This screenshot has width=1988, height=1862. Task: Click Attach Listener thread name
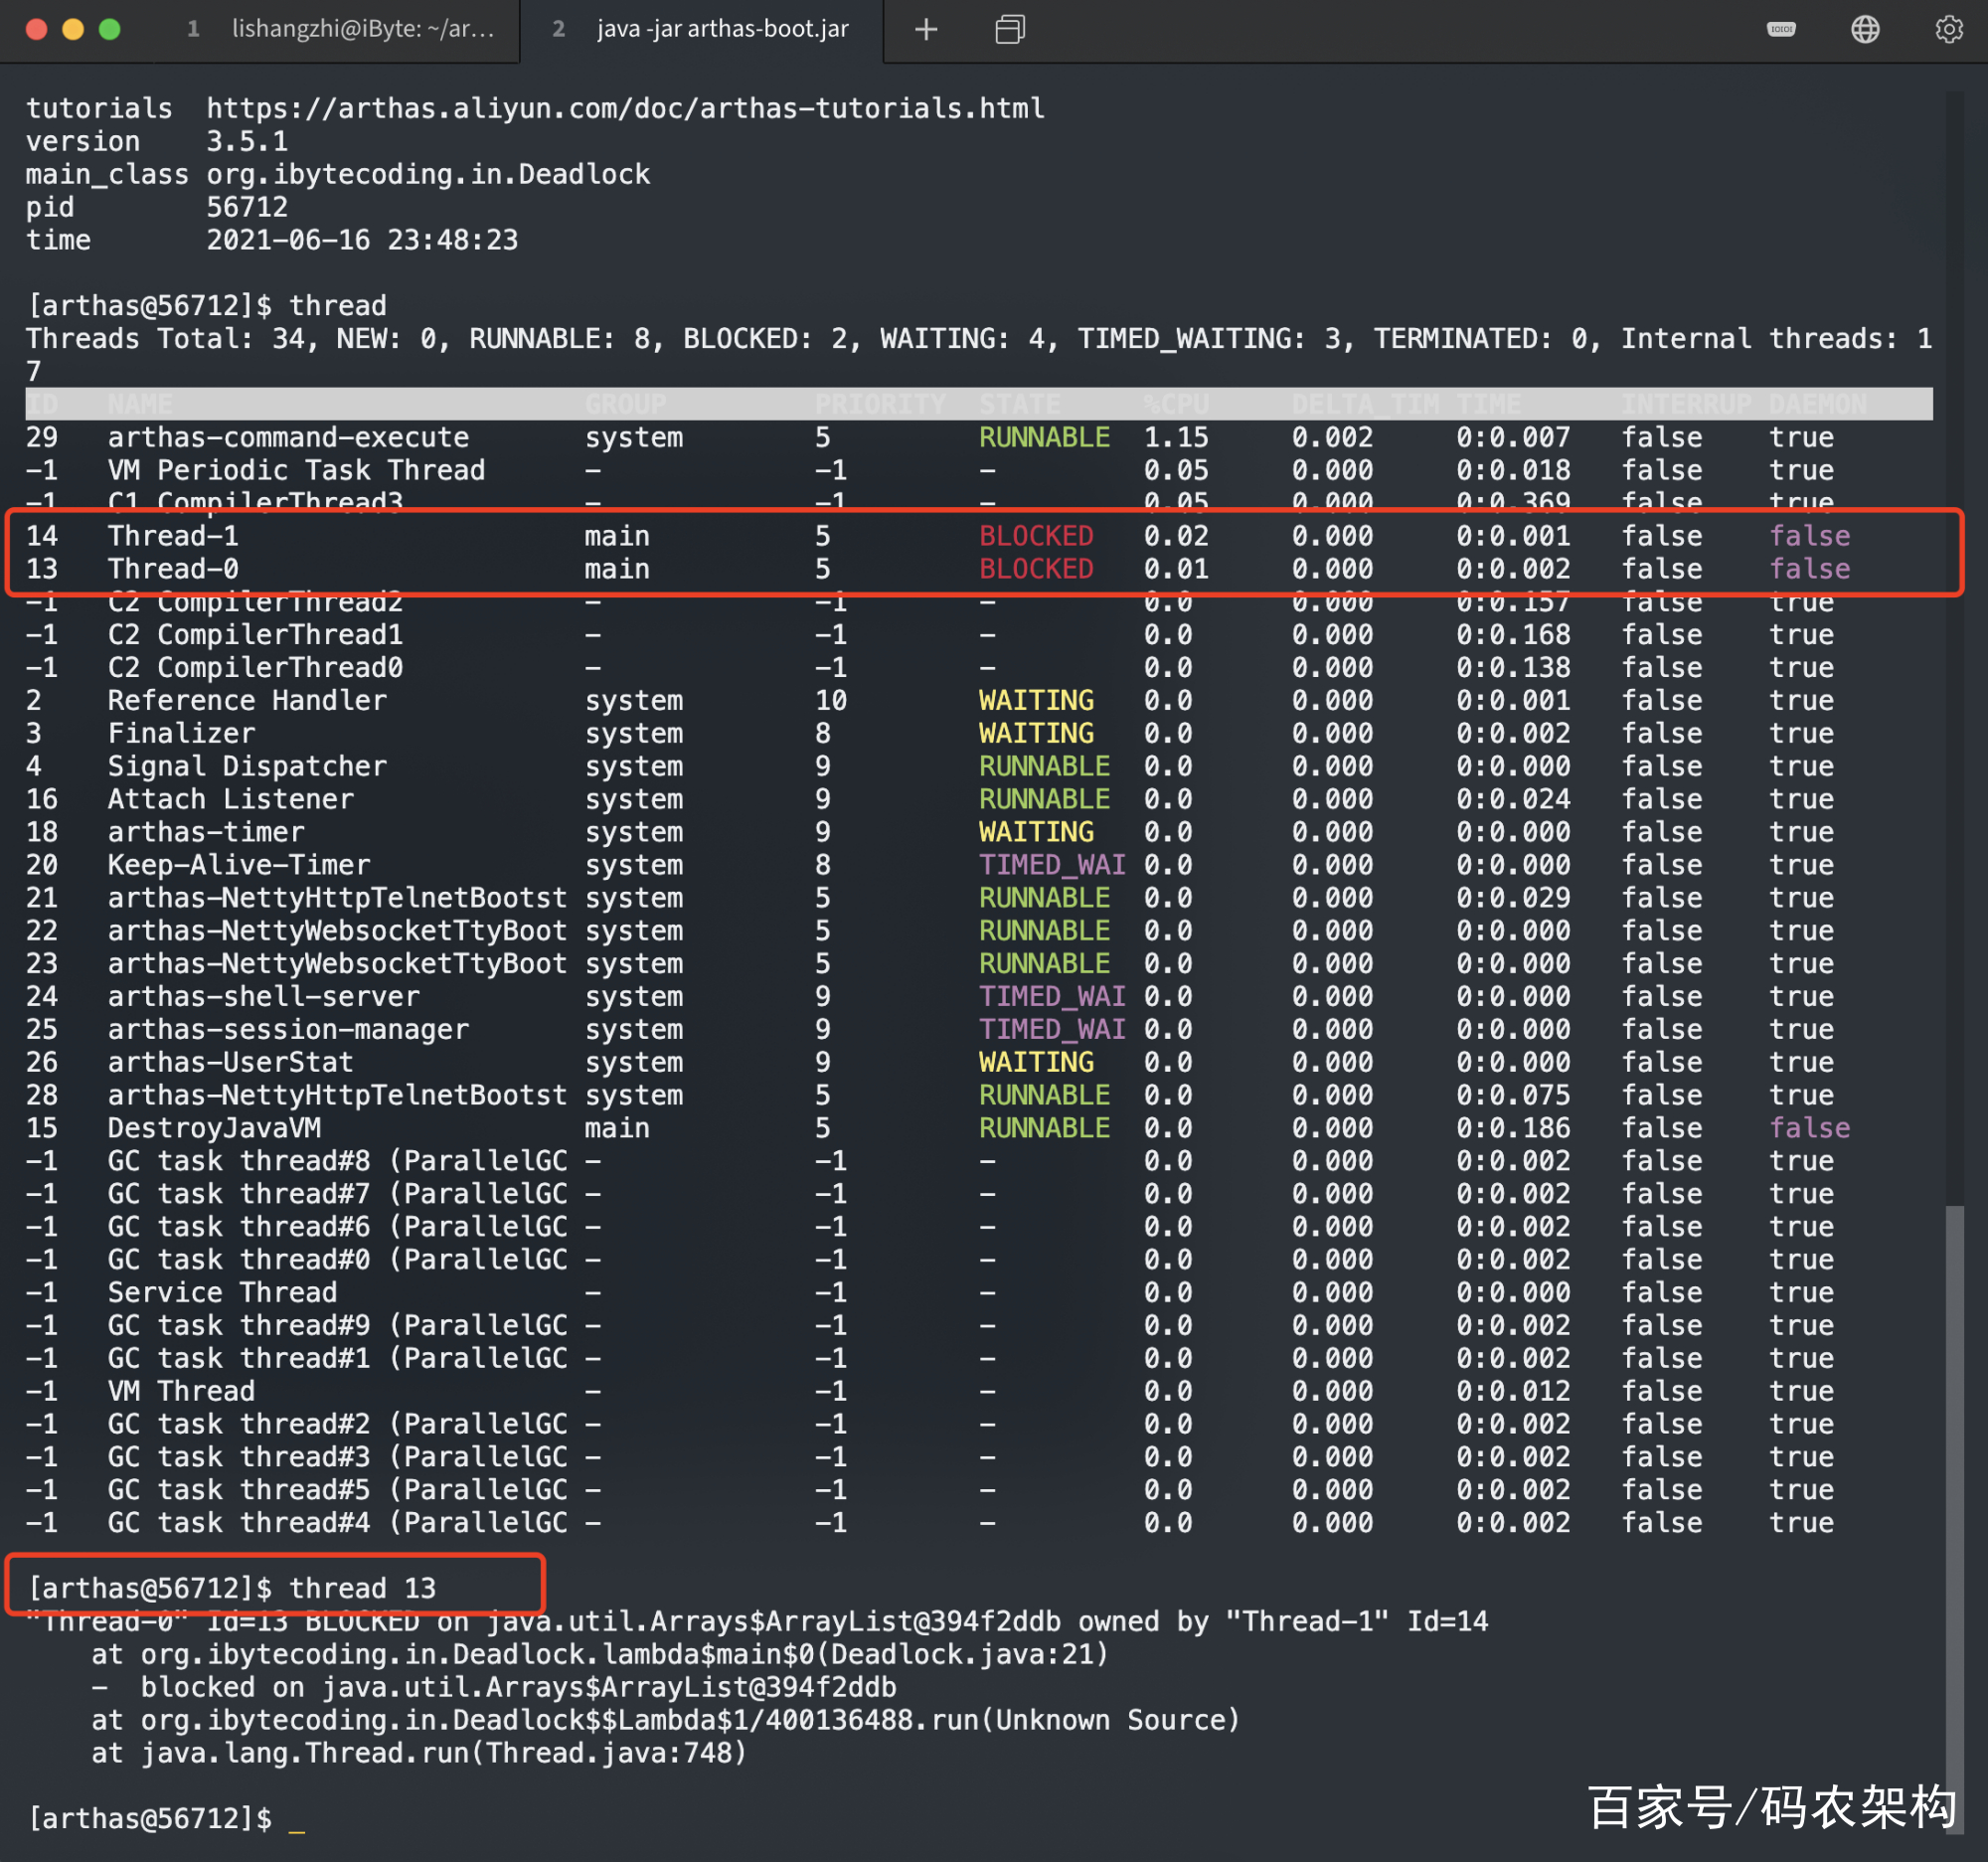click(231, 799)
